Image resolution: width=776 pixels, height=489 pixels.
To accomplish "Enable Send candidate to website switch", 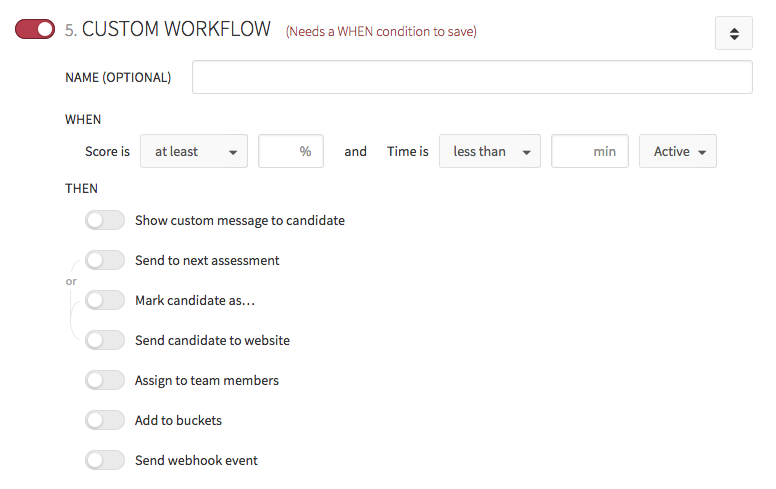I will [105, 340].
